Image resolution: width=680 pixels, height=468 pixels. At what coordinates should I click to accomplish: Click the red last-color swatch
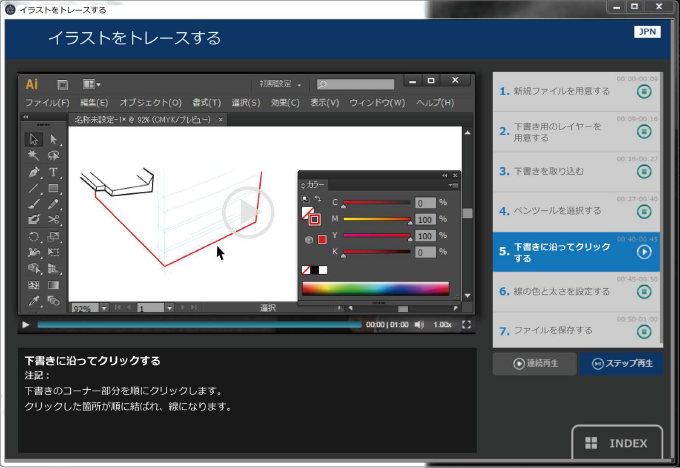point(322,239)
